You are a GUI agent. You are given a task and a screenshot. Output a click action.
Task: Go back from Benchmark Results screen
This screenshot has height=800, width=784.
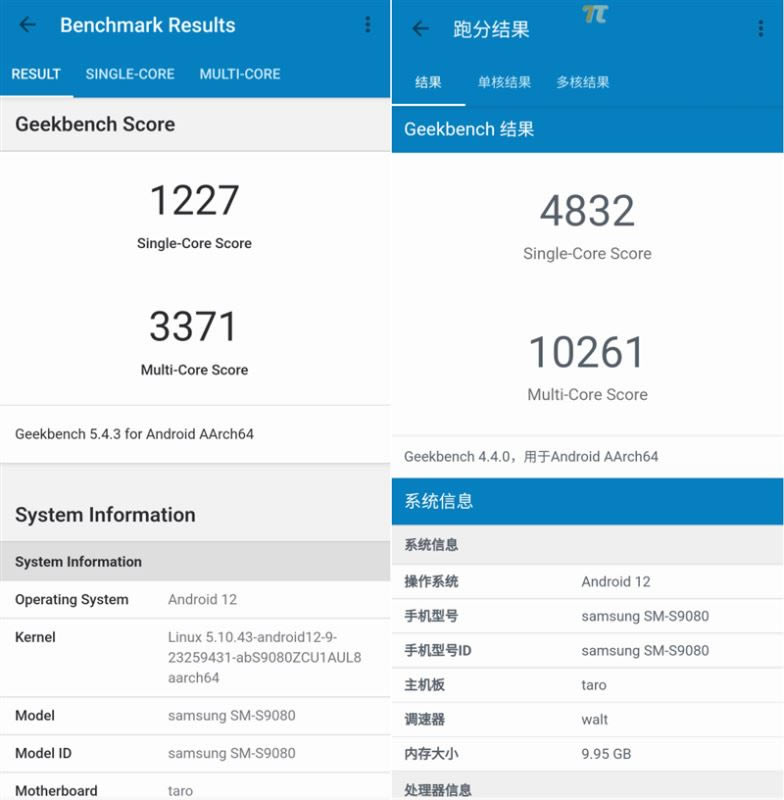[27, 24]
